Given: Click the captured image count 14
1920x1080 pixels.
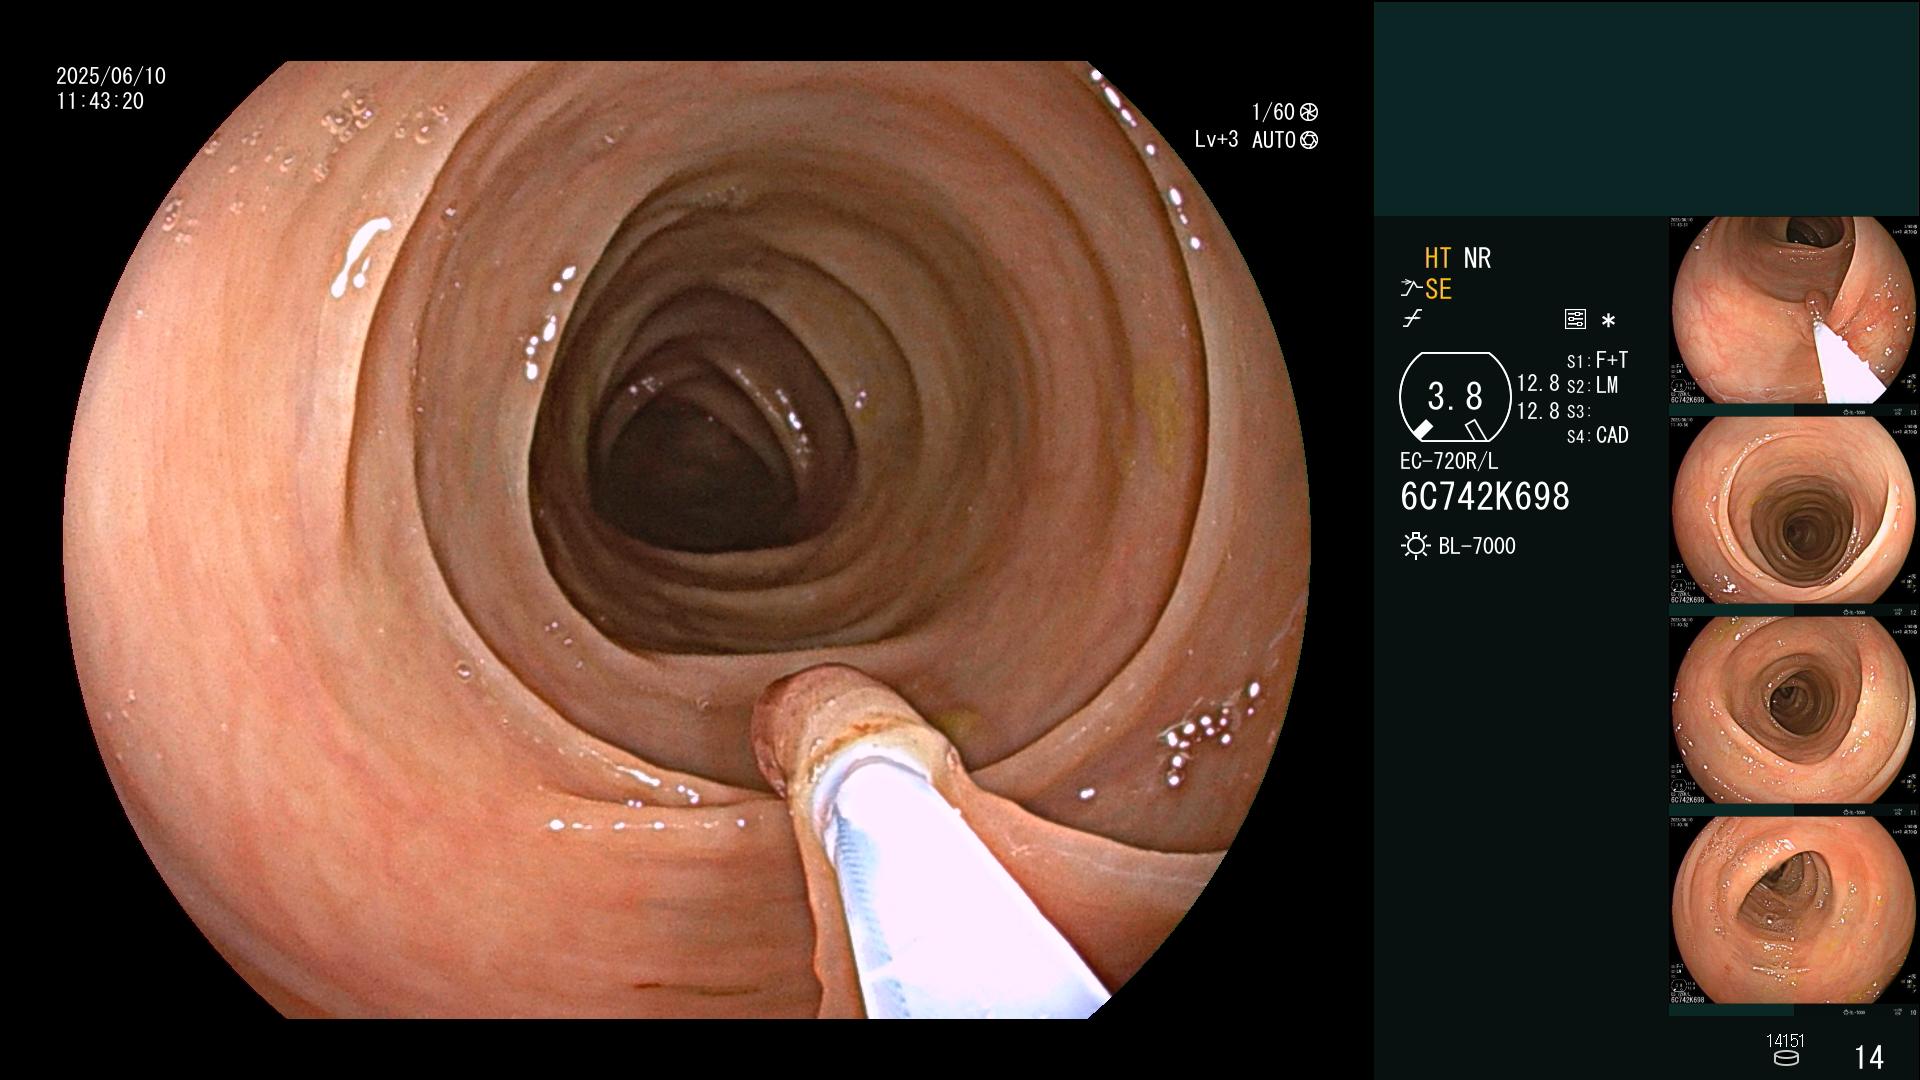Looking at the screenshot, I should tap(1869, 1057).
